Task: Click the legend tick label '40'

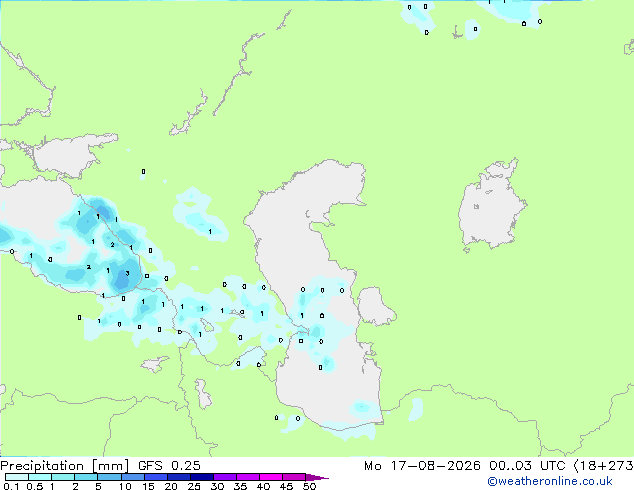Action: 263,486
